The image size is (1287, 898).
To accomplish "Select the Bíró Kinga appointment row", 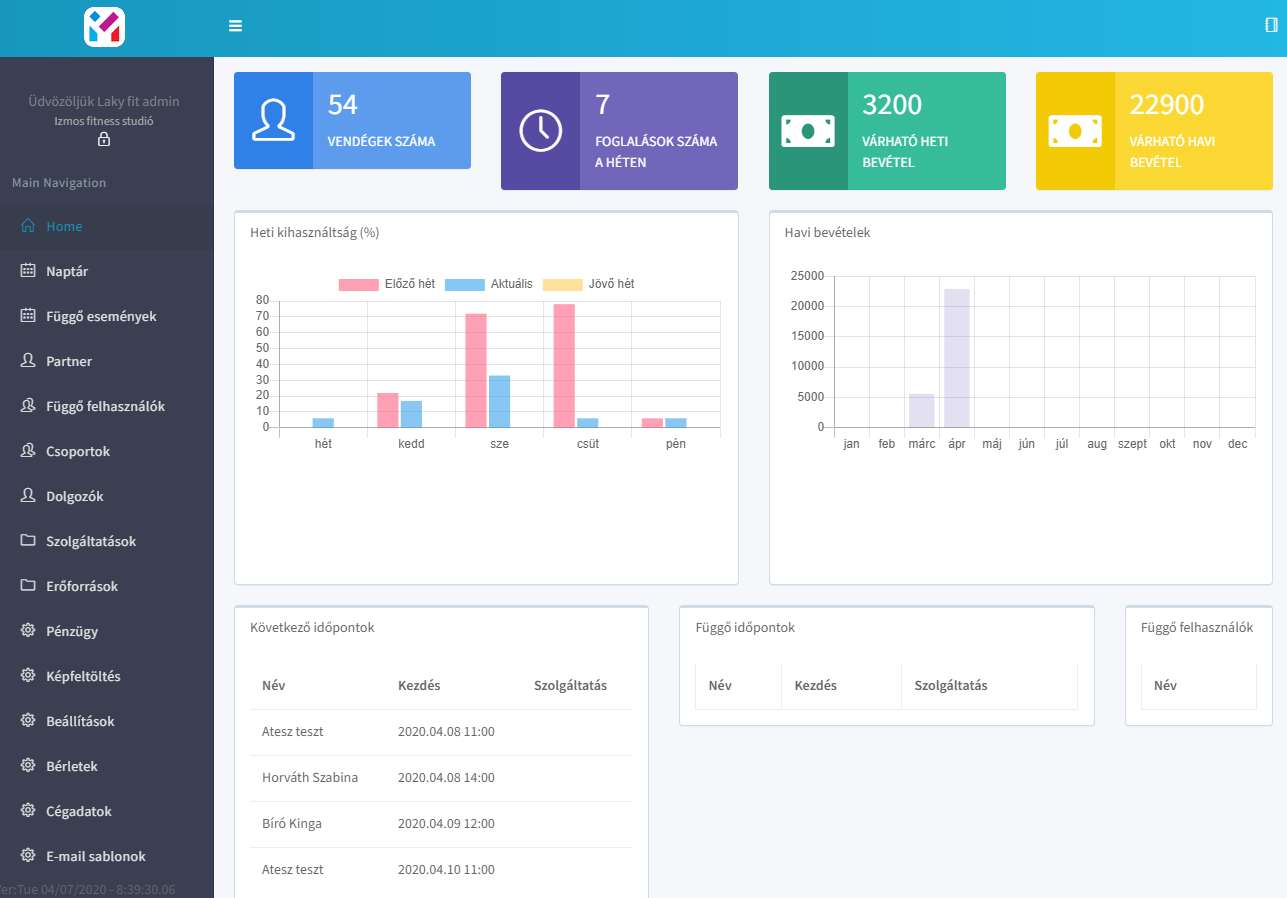I will point(441,824).
